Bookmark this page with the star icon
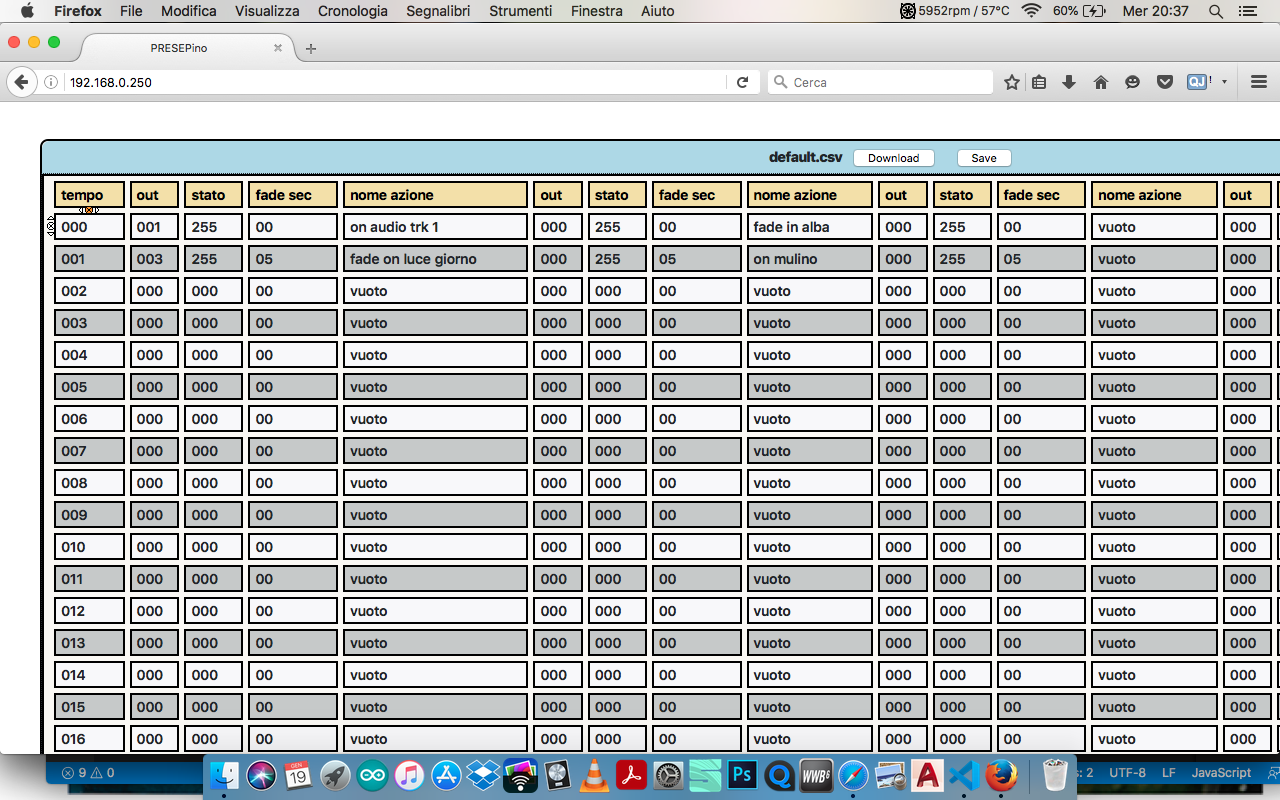 [x=1011, y=82]
